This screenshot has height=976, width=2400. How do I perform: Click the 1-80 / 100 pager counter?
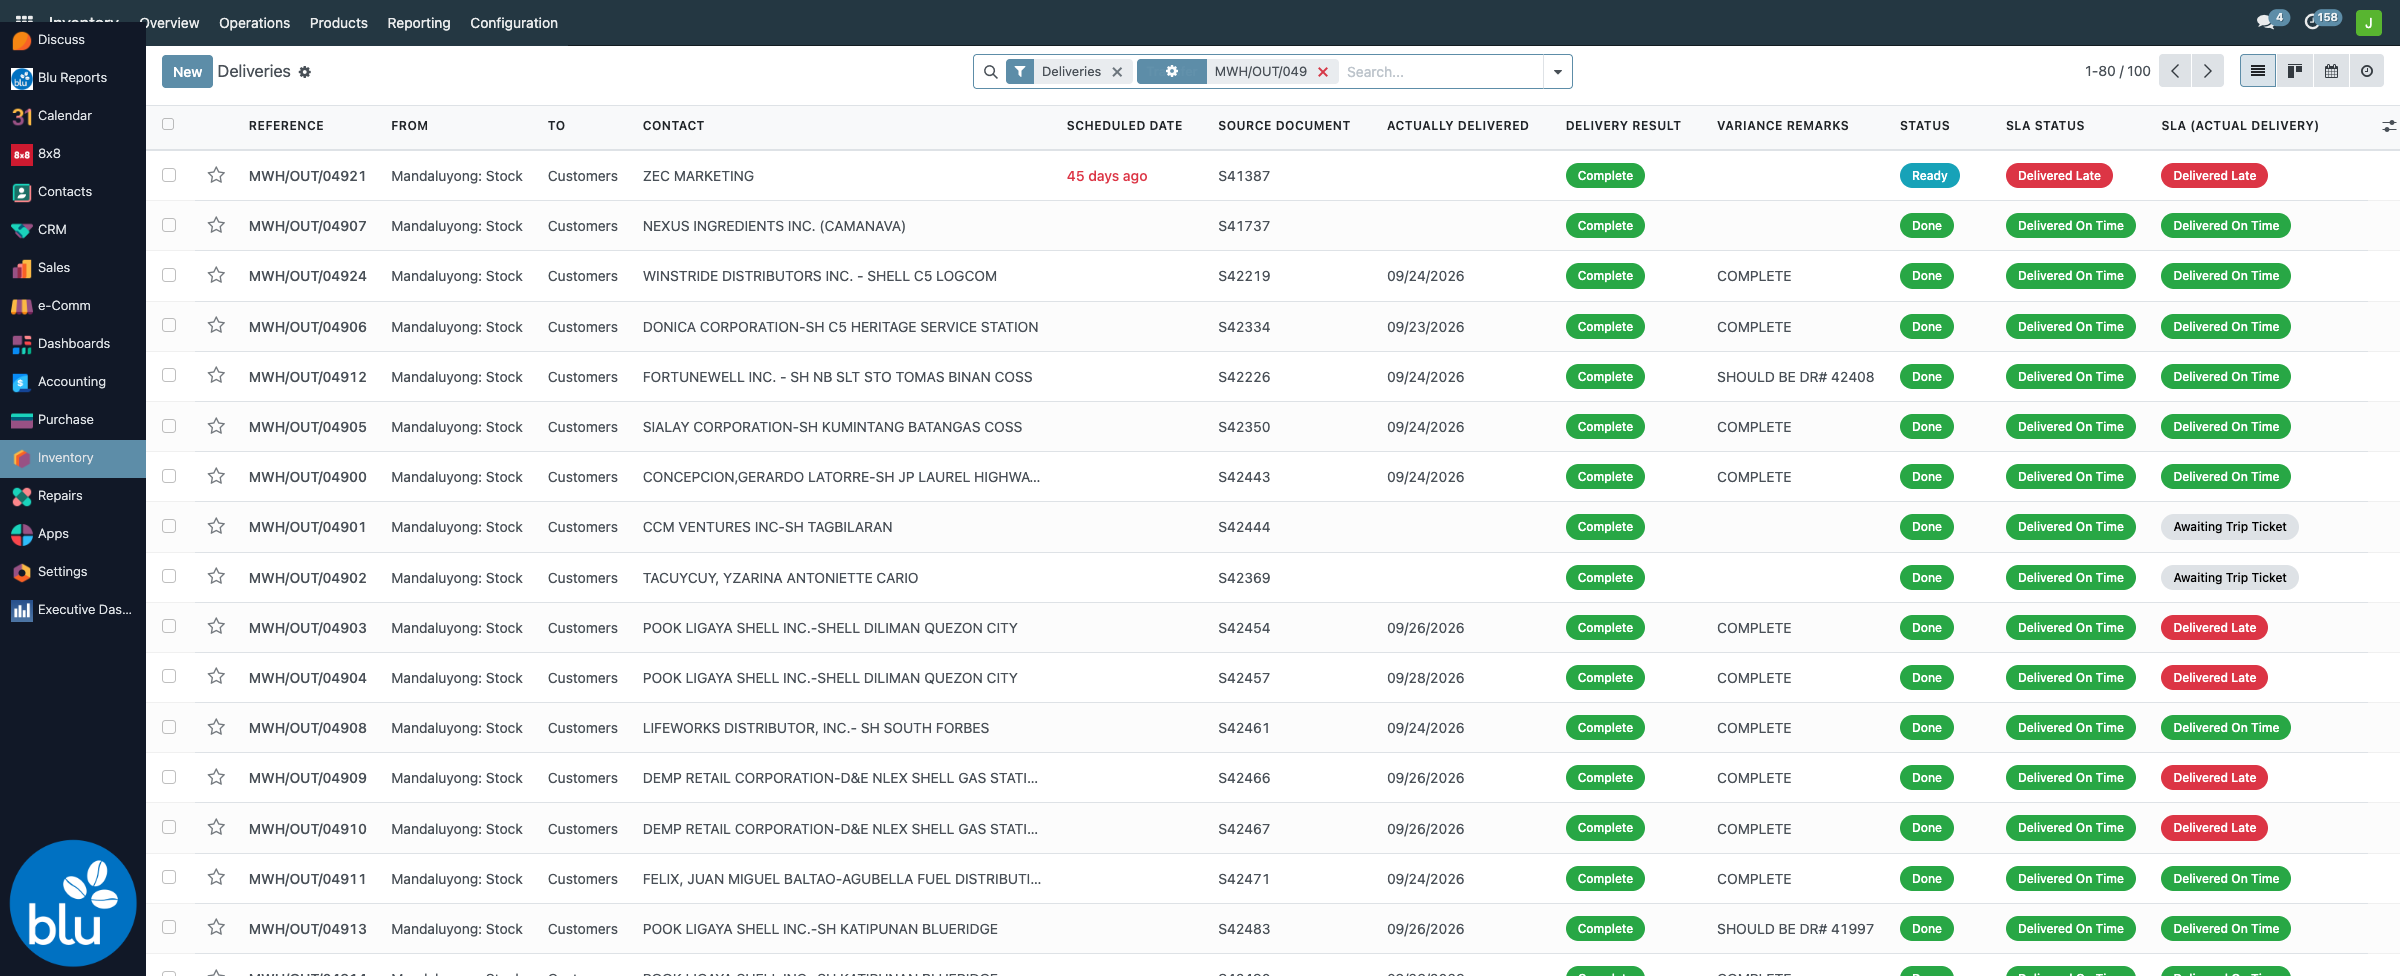point(2117,71)
